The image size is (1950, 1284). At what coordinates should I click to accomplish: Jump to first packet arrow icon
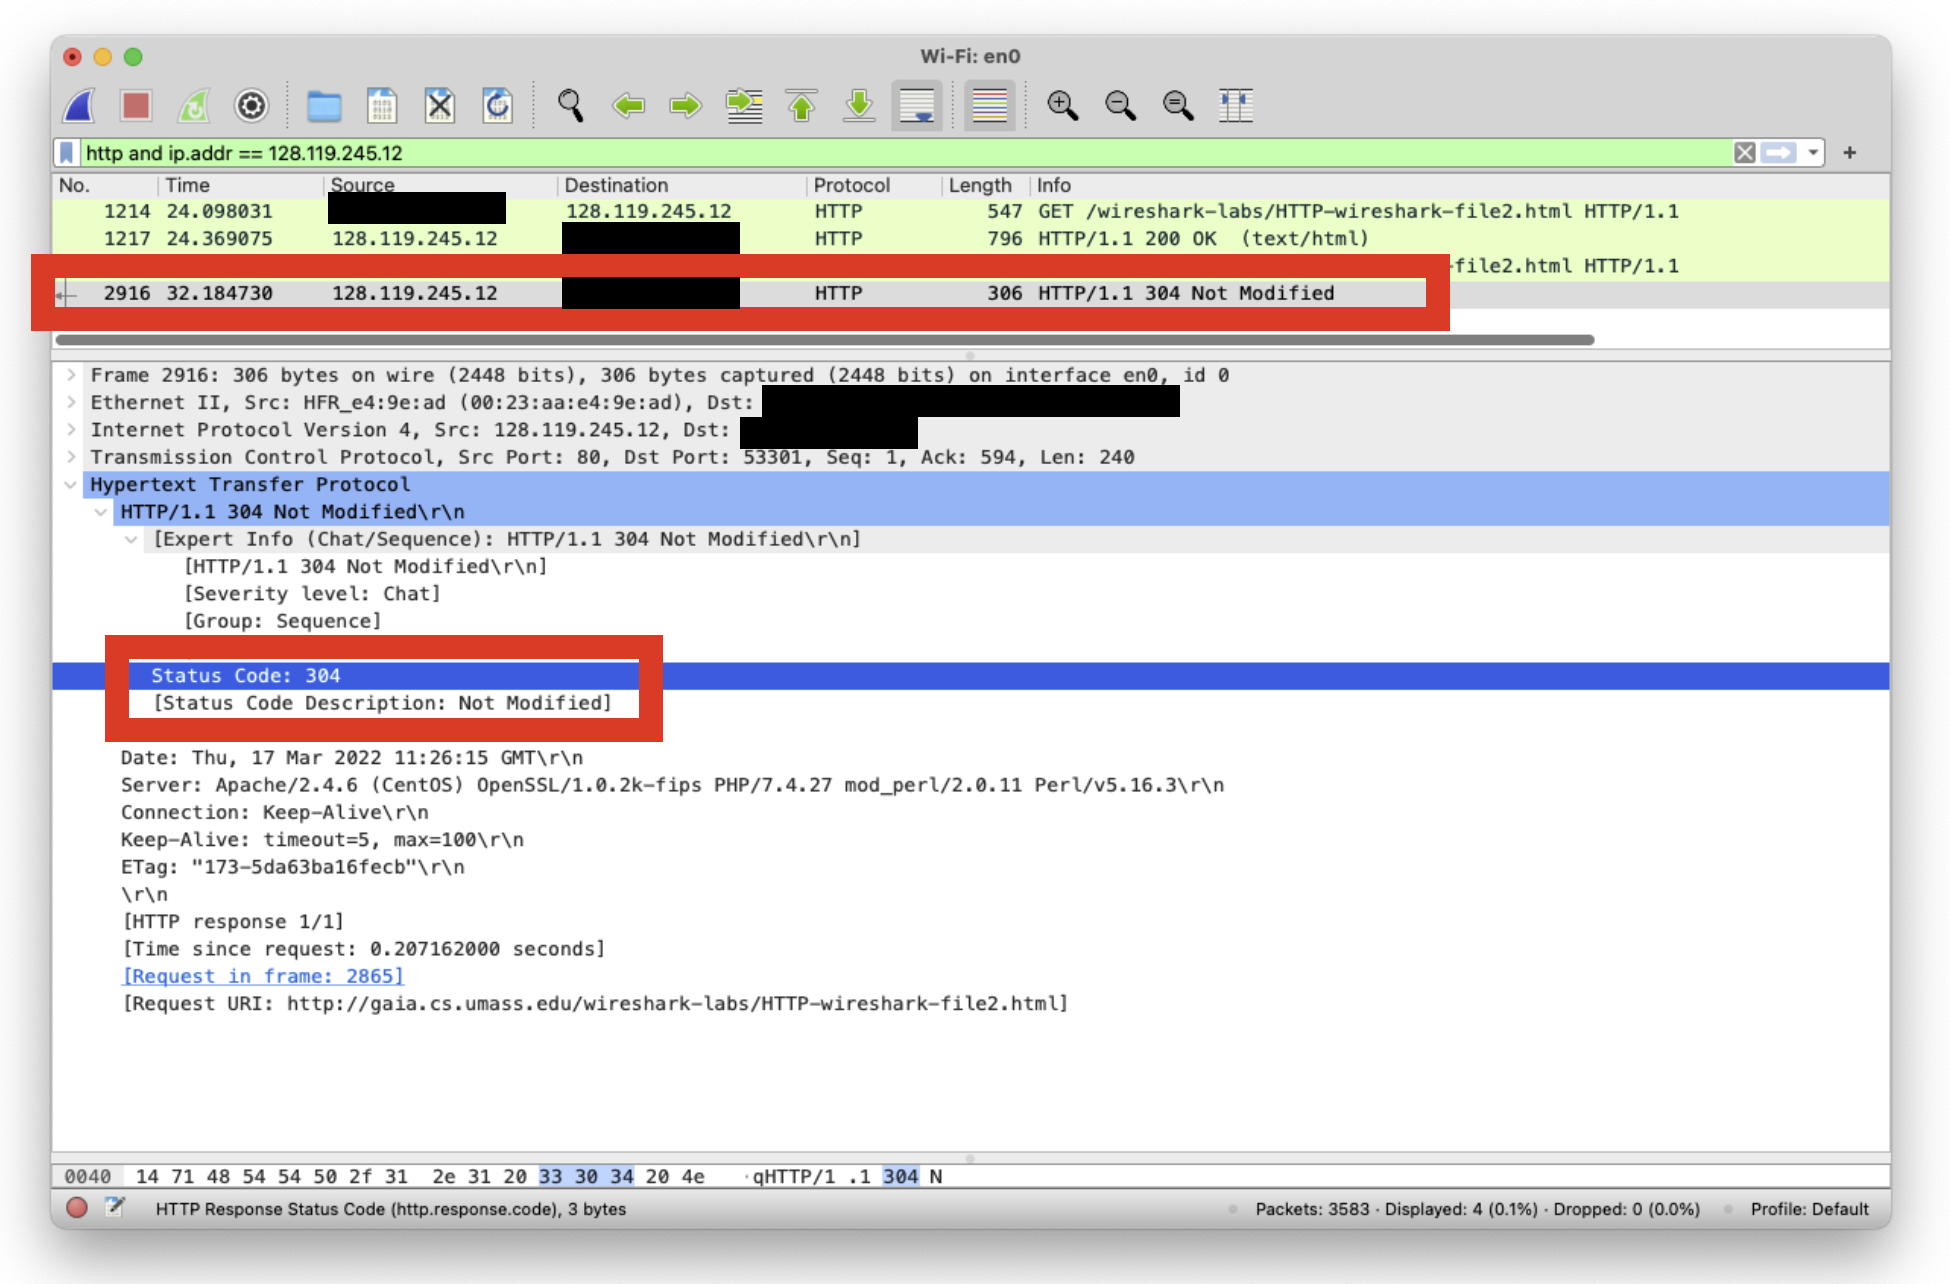801,105
